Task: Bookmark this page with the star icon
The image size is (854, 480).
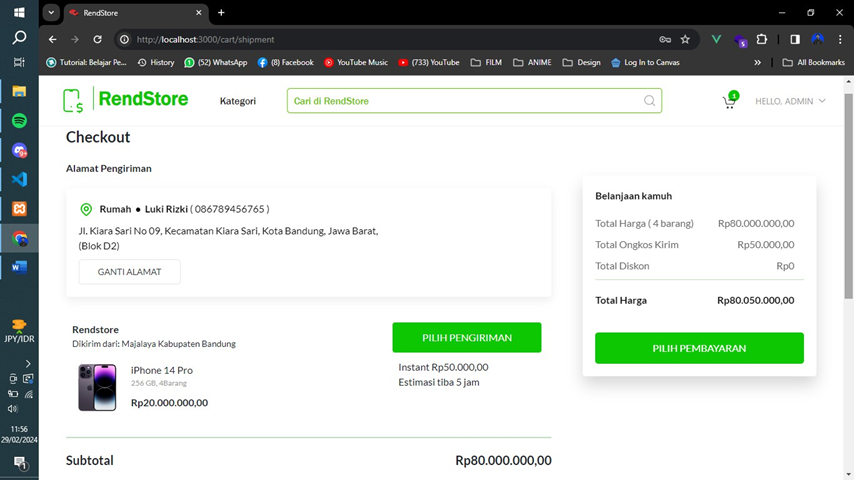Action: tap(685, 39)
